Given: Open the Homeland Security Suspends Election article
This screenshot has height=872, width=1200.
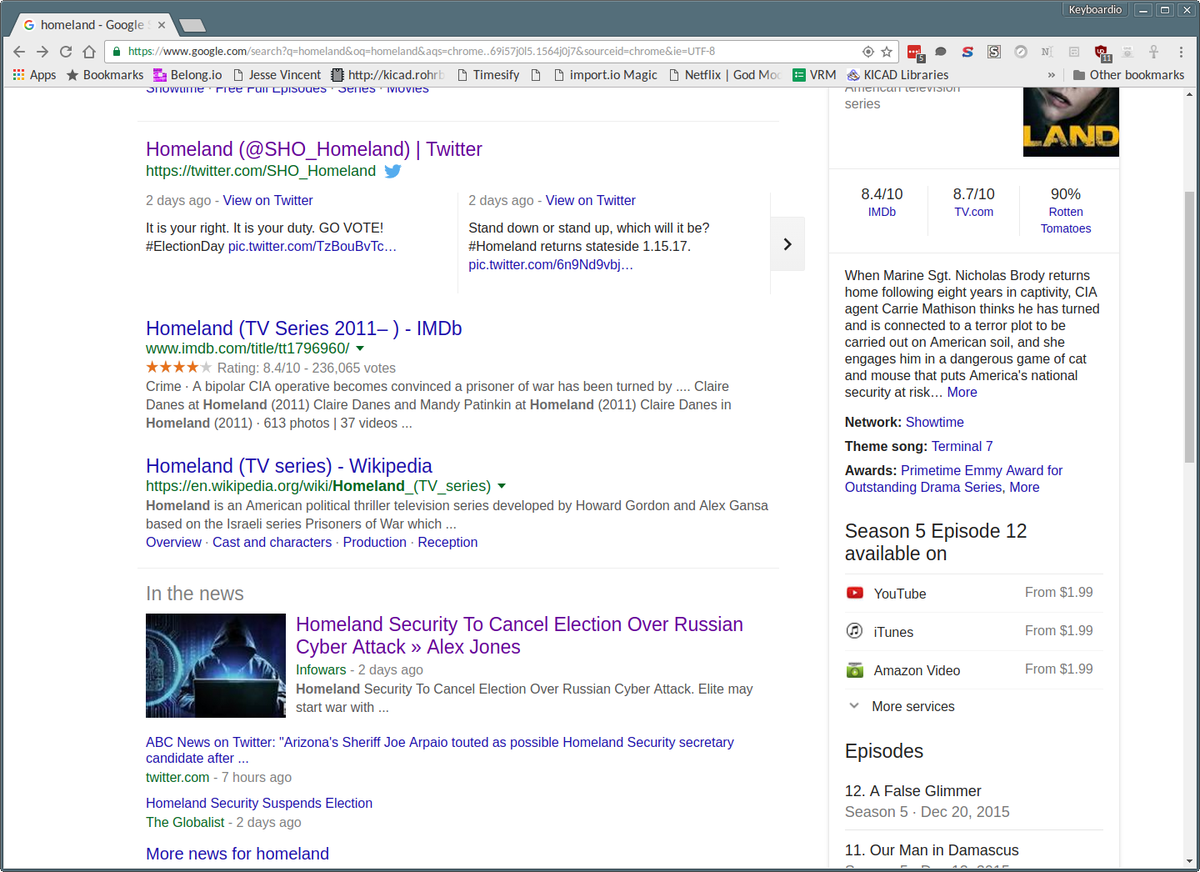Looking at the screenshot, I should (x=259, y=803).
